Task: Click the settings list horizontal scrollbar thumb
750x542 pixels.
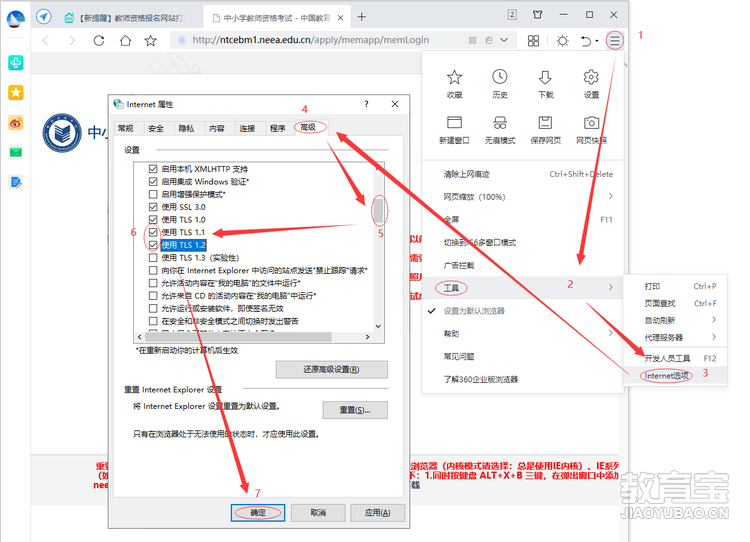Action: pos(238,337)
